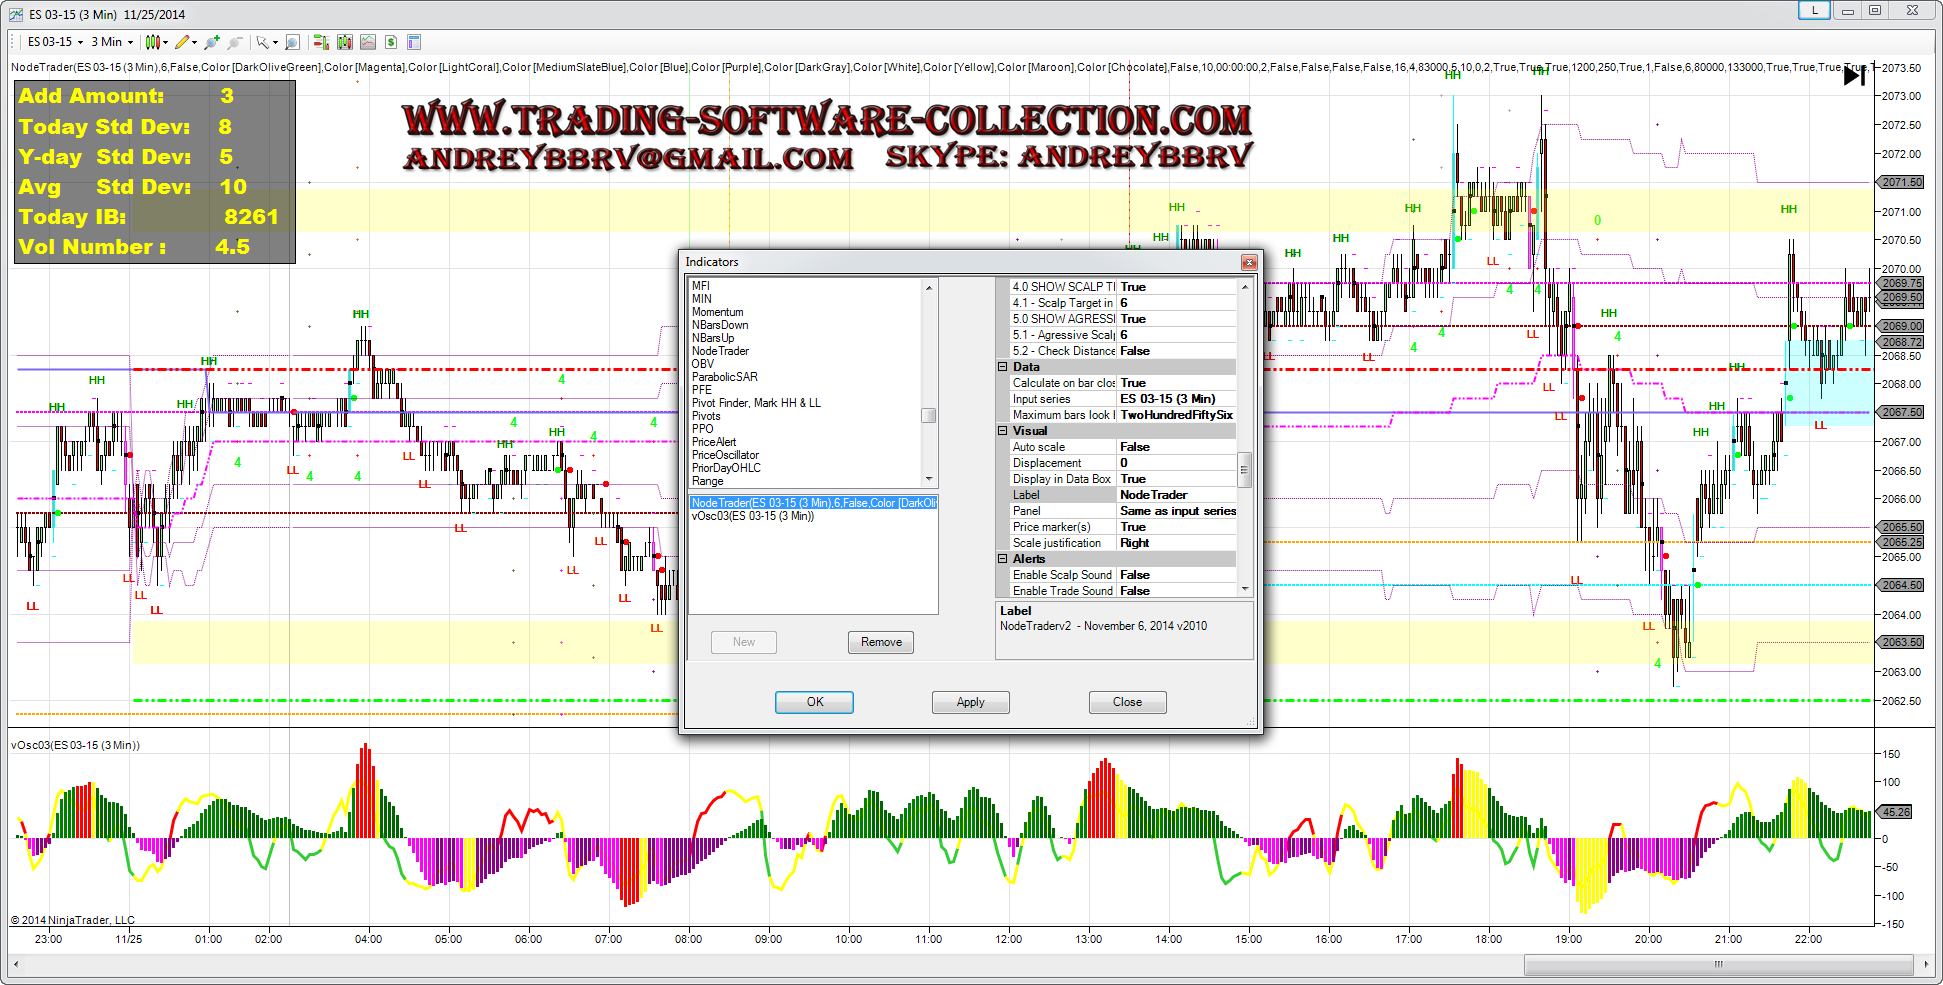The height and width of the screenshot is (985, 1943).
Task: Click the Strategies dollar sign icon
Action: (391, 42)
